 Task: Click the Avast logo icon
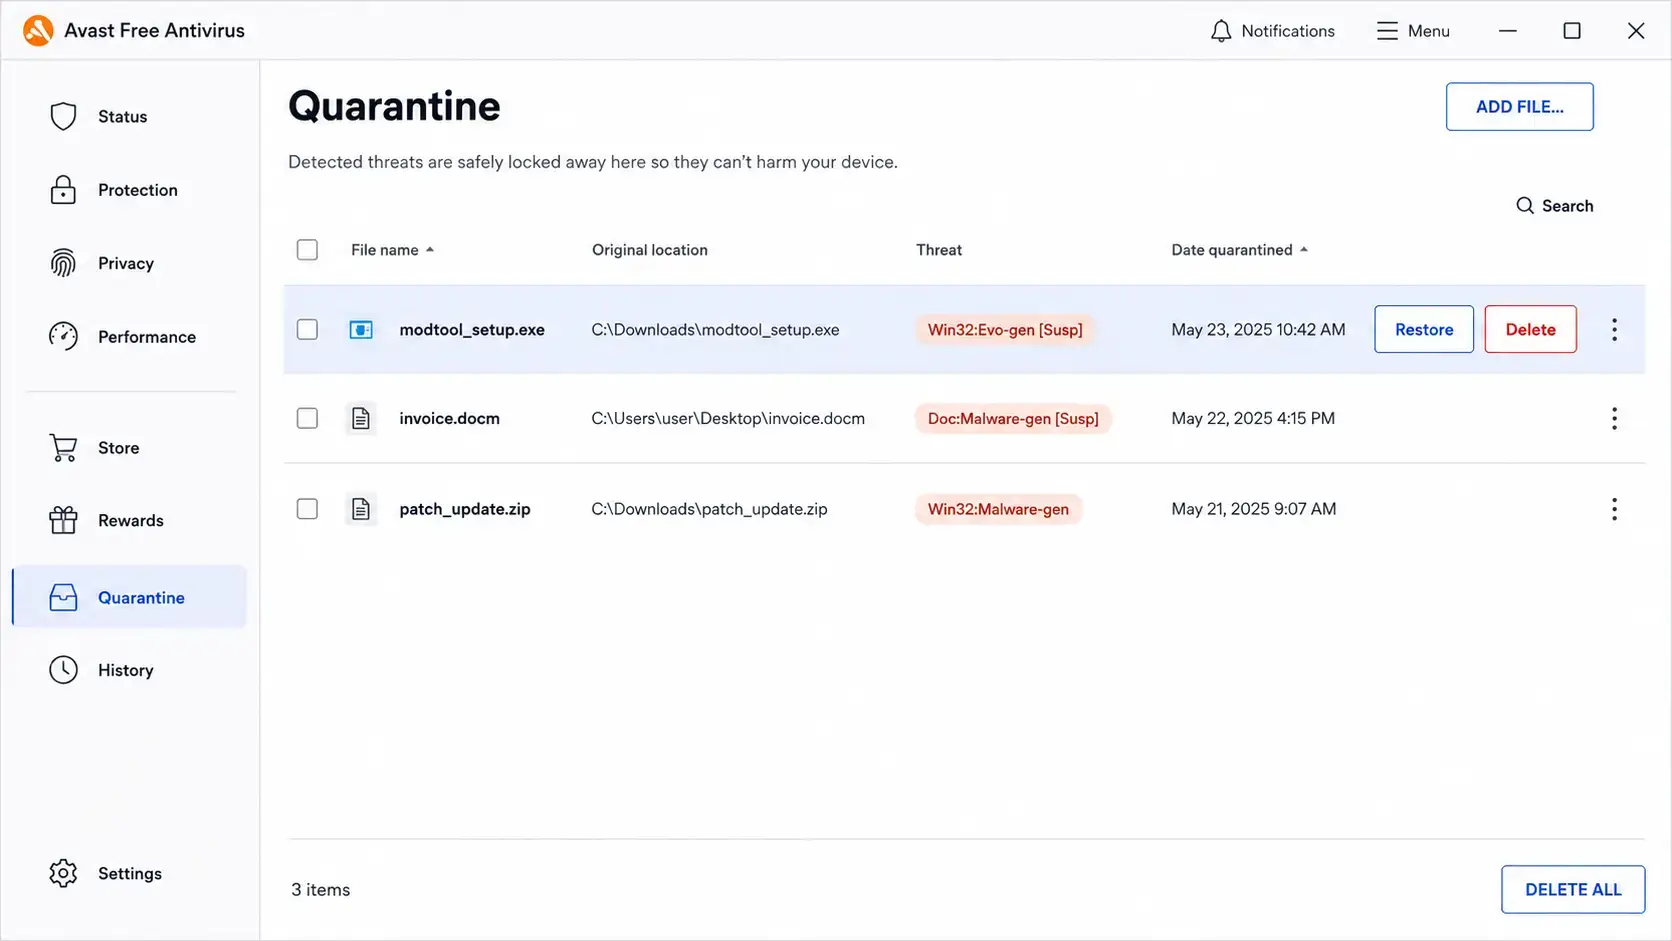tap(38, 31)
